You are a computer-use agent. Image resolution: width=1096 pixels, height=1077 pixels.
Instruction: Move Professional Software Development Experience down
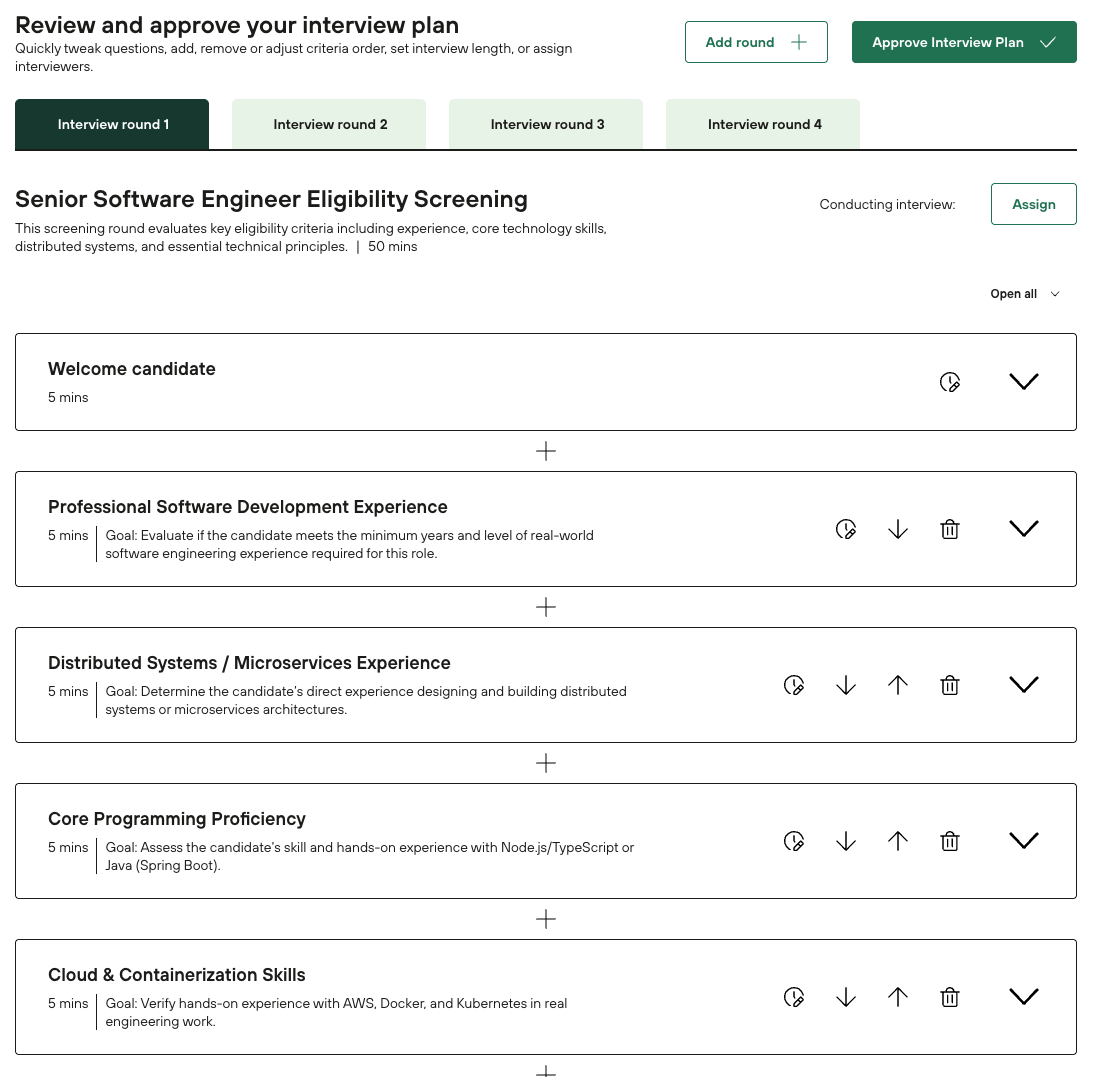point(898,529)
